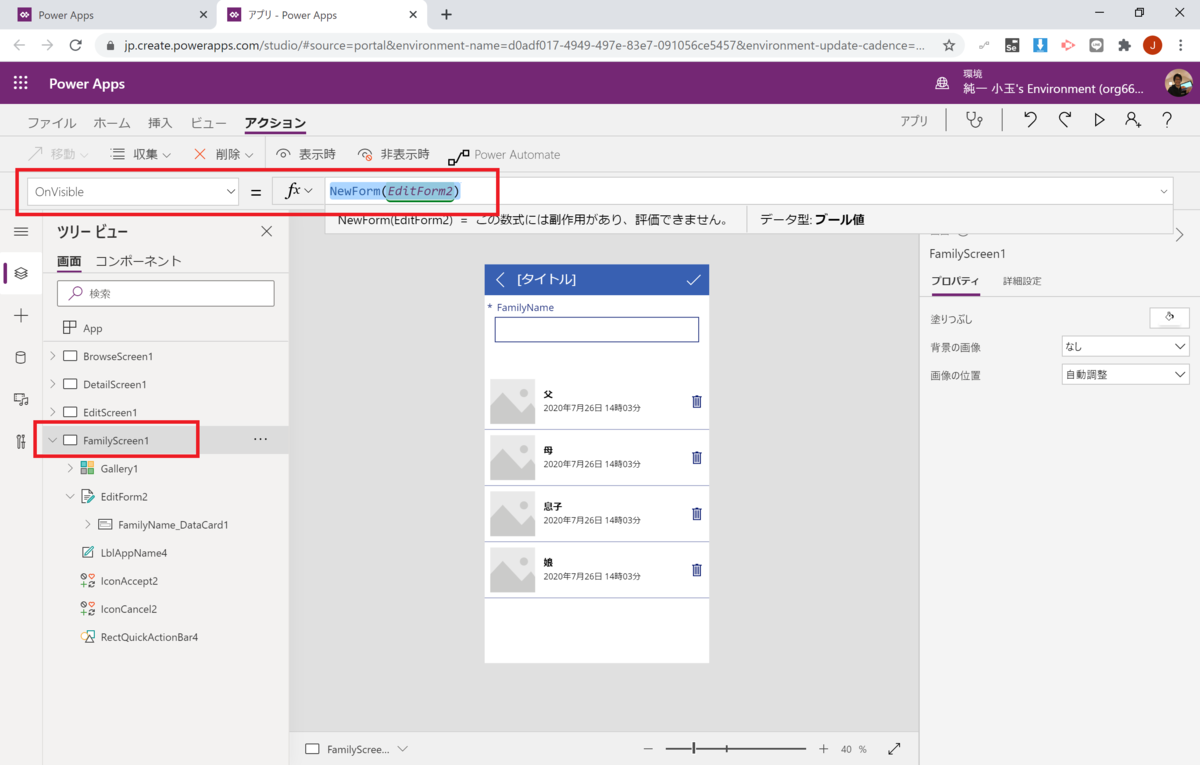Switch to the コンポーネント tab
Screen dimensions: 1200x765
tap(138, 261)
